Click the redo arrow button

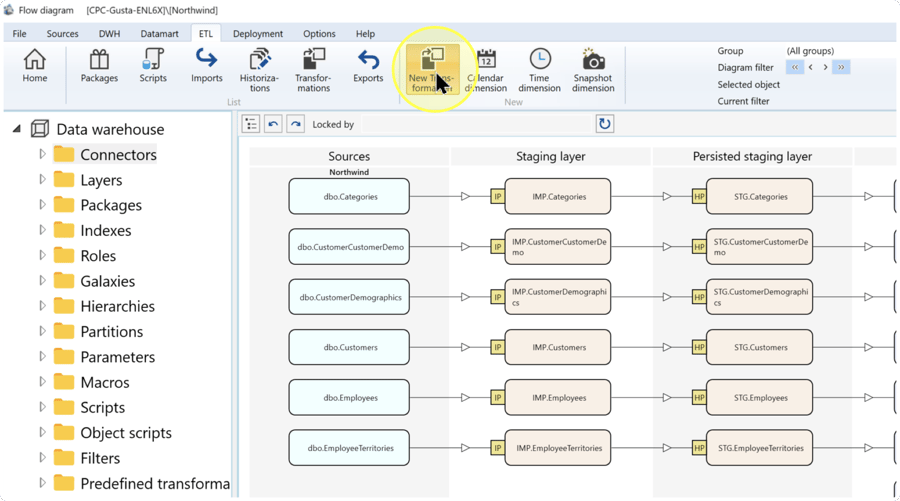pos(296,124)
